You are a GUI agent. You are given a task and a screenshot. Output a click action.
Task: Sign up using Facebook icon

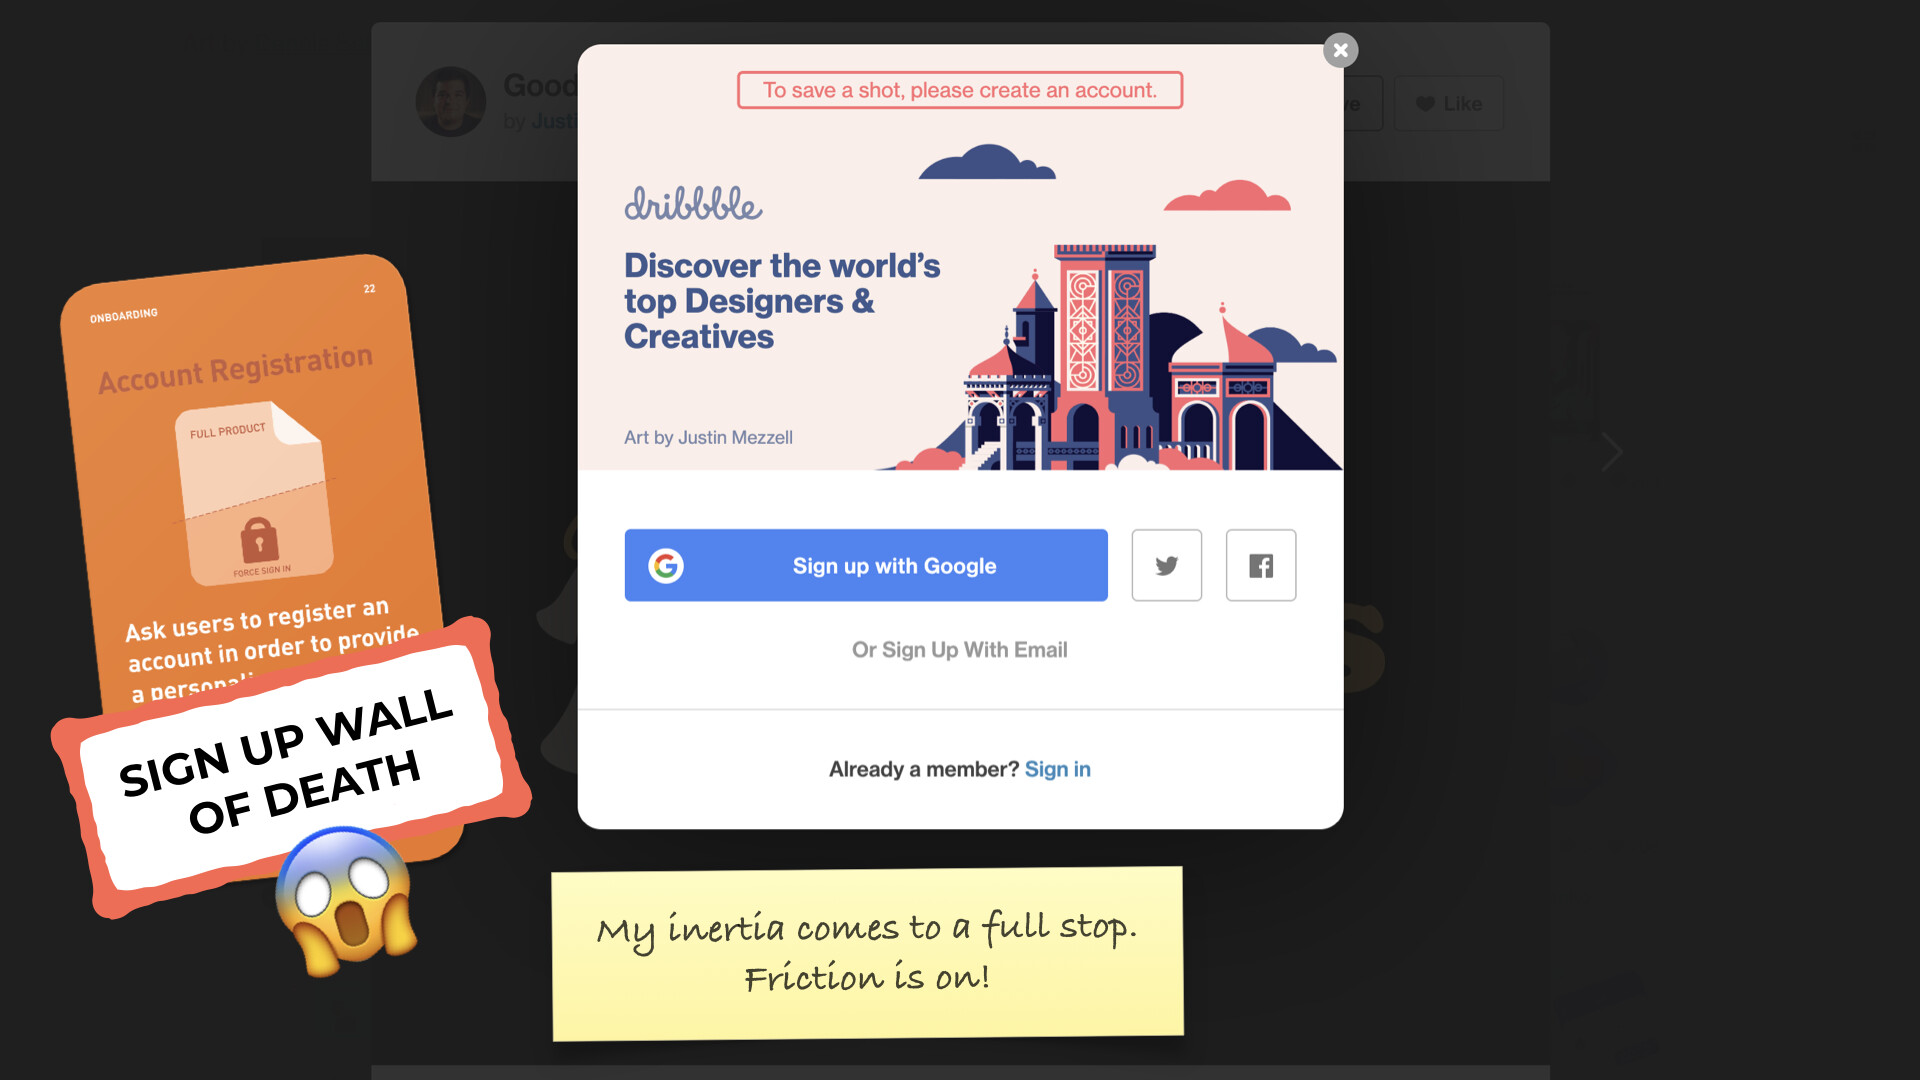pyautogui.click(x=1261, y=565)
